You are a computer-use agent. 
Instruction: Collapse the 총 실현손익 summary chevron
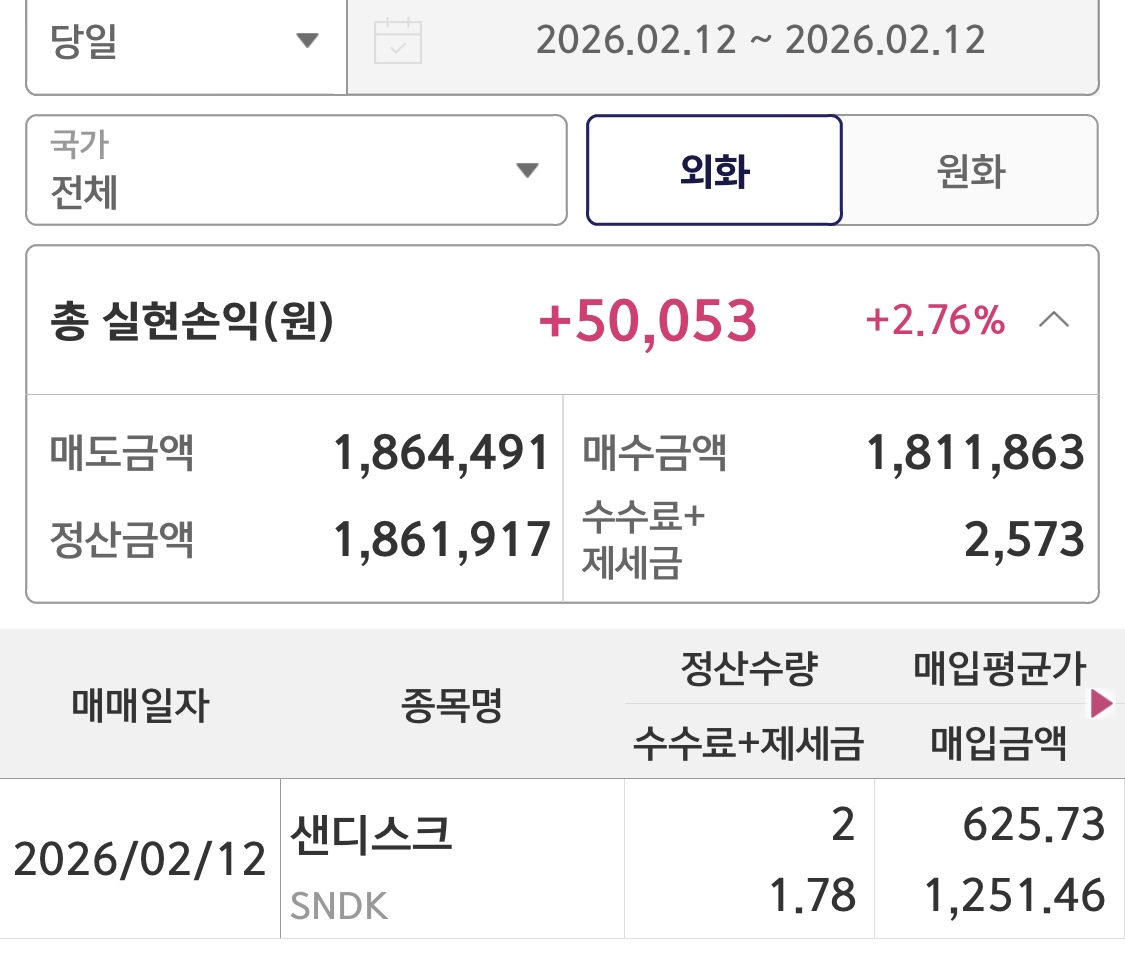tap(1055, 321)
